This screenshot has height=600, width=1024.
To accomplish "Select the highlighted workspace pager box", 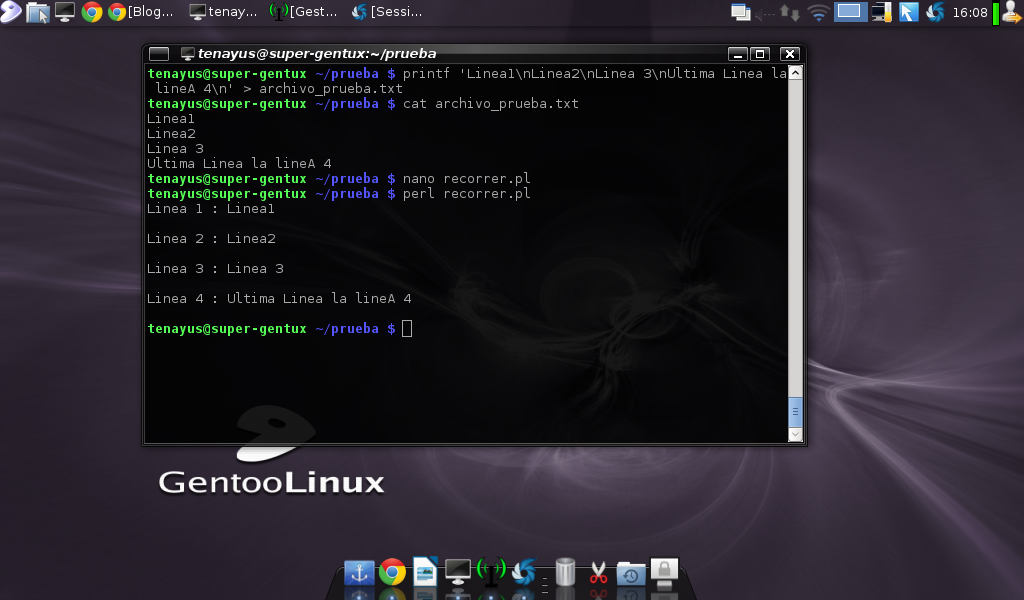I will coord(849,12).
